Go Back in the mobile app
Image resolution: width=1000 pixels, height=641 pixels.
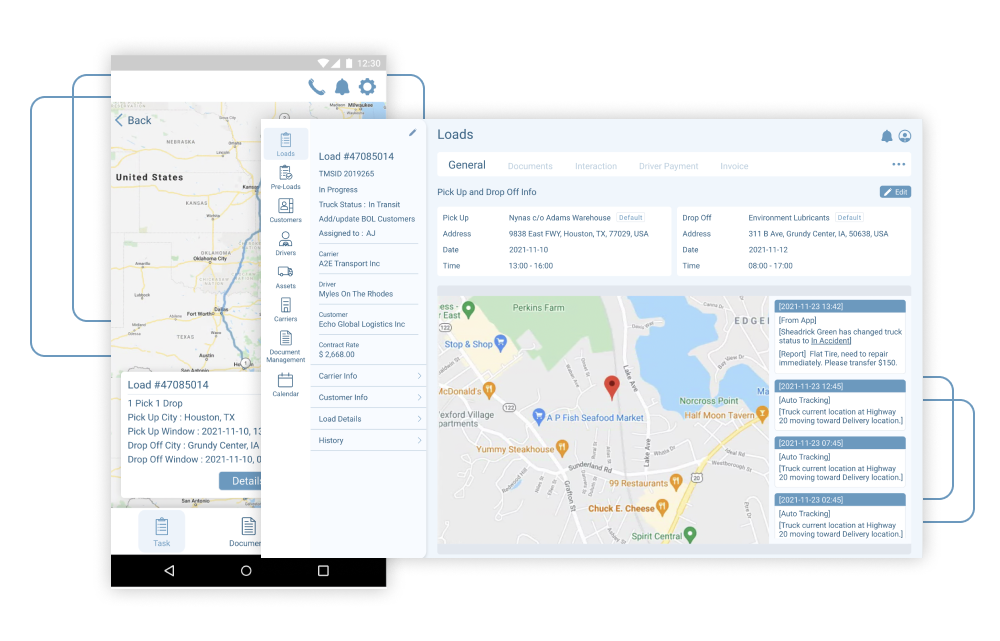coord(133,120)
